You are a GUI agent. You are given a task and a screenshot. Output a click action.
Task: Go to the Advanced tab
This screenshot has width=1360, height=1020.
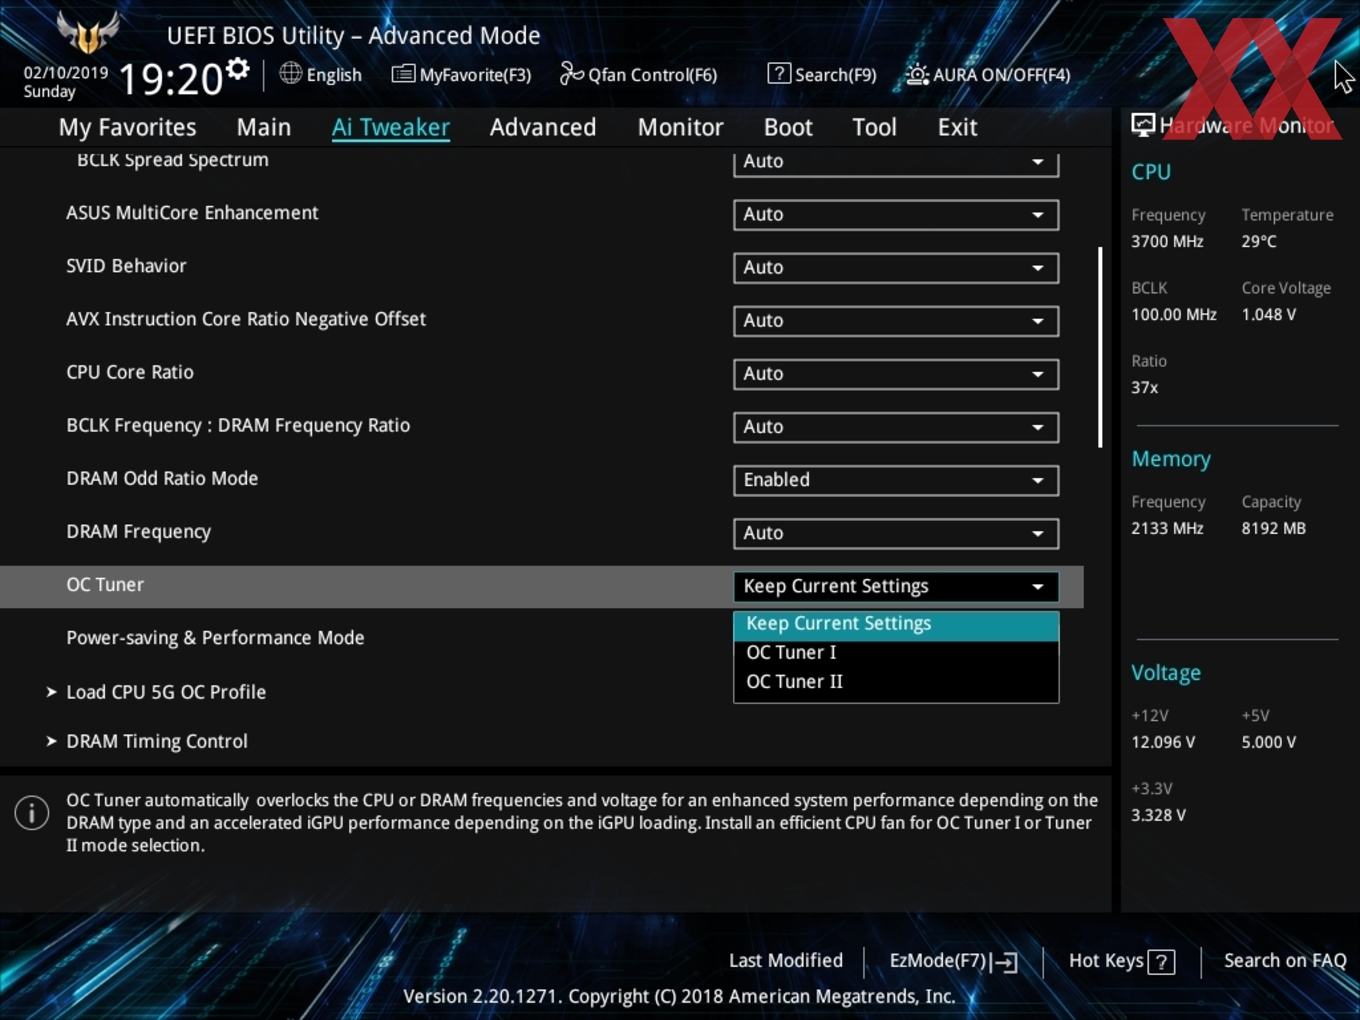pyautogui.click(x=543, y=127)
